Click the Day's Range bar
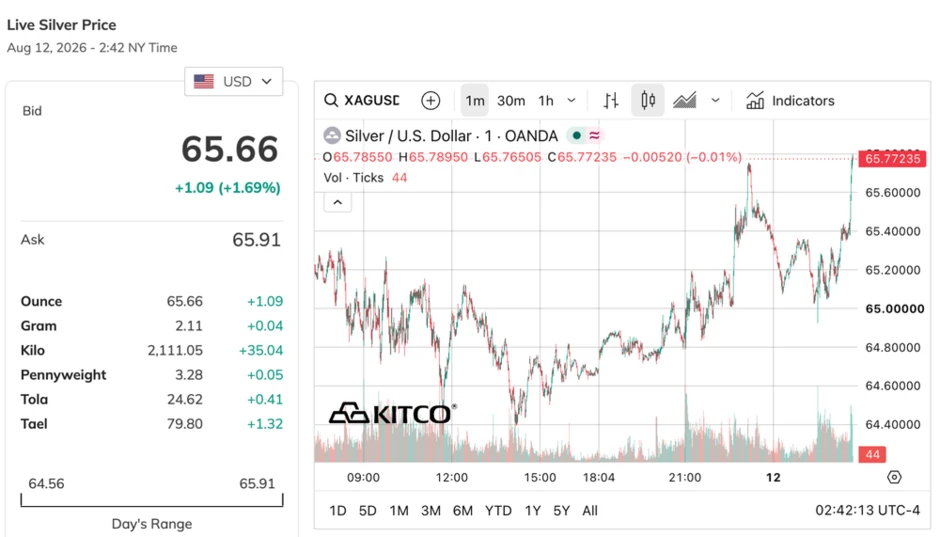The image size is (940, 537). tap(152, 500)
